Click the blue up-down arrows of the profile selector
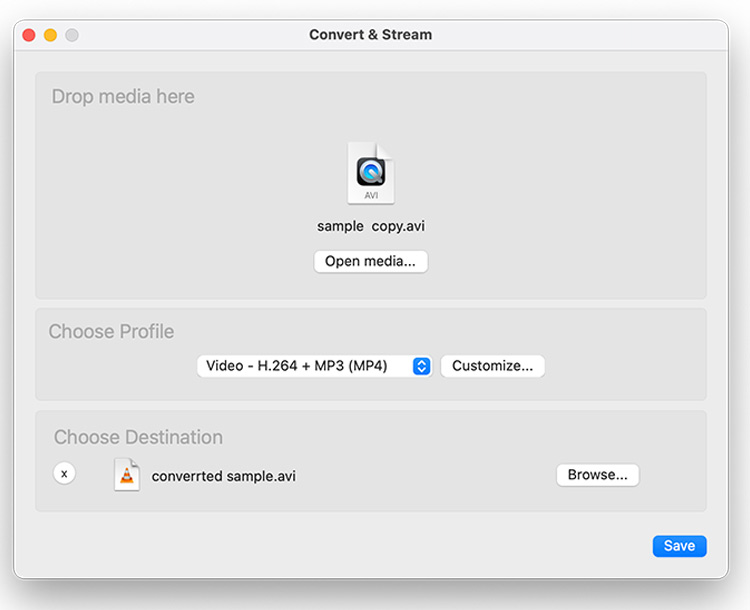 coord(422,366)
